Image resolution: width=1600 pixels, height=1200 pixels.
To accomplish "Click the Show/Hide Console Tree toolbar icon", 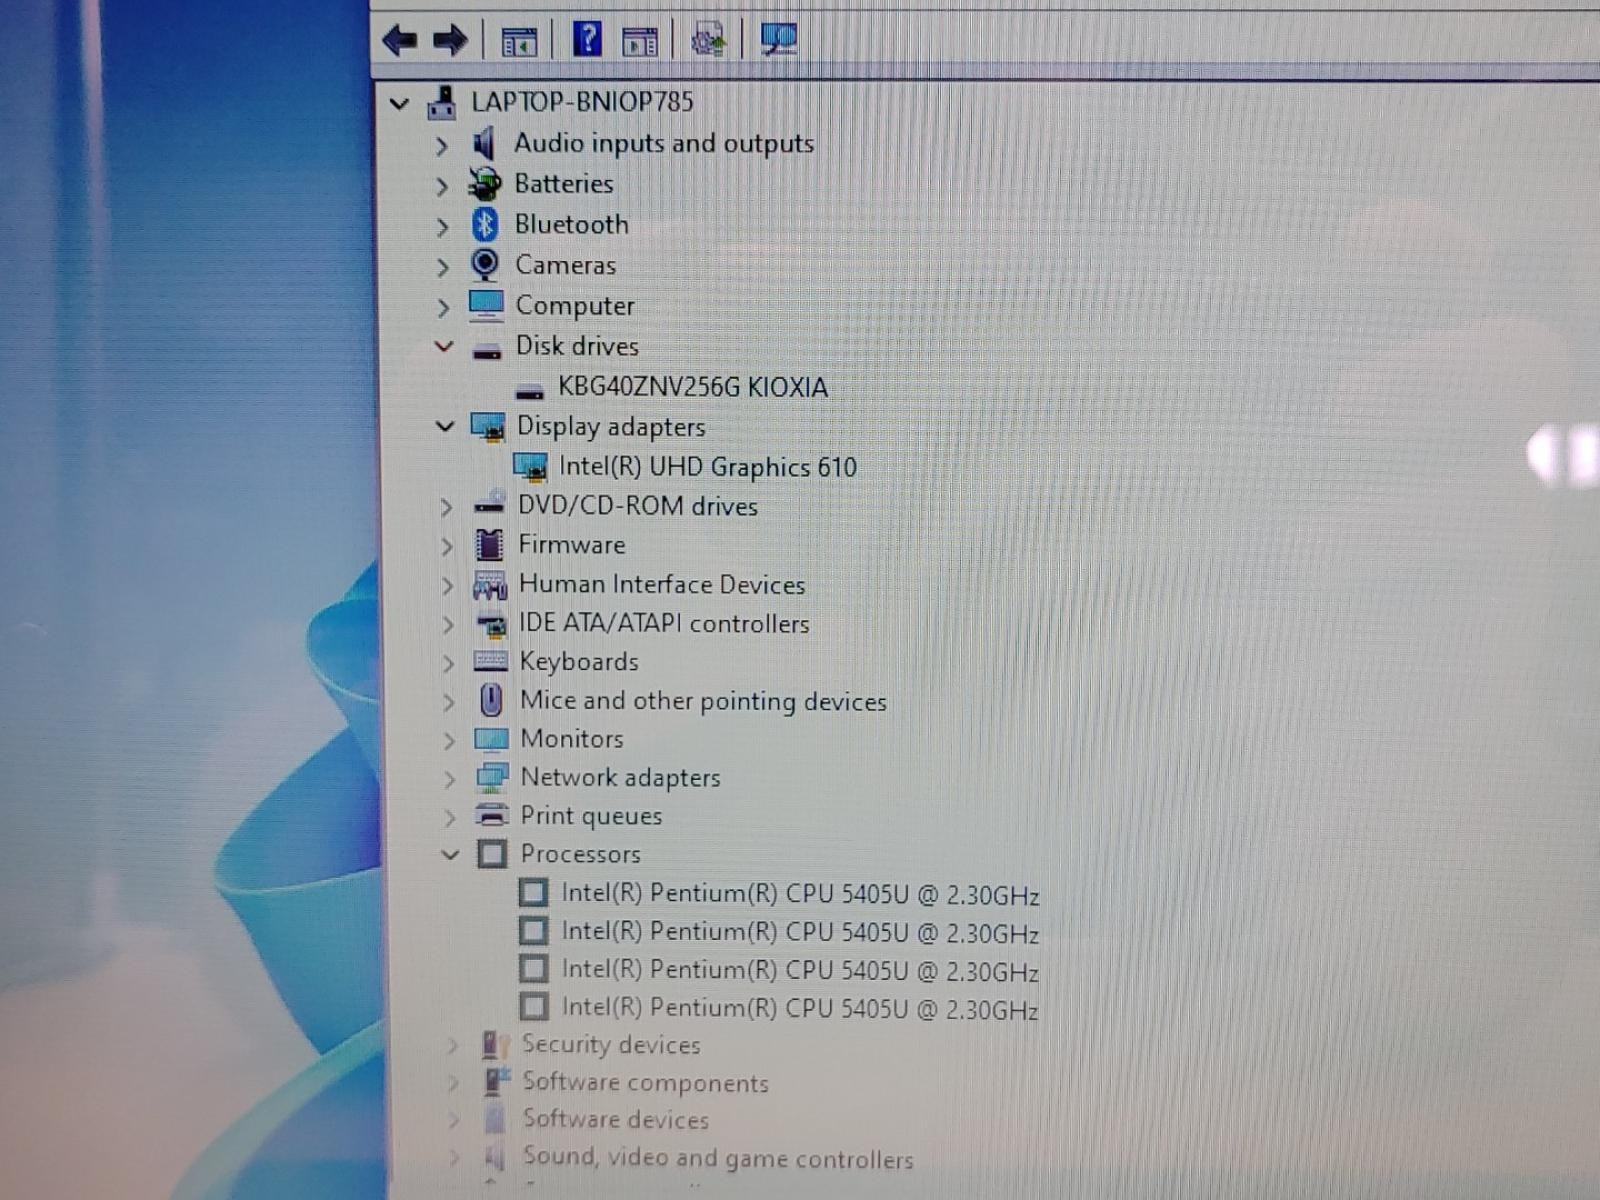I will tap(518, 41).
